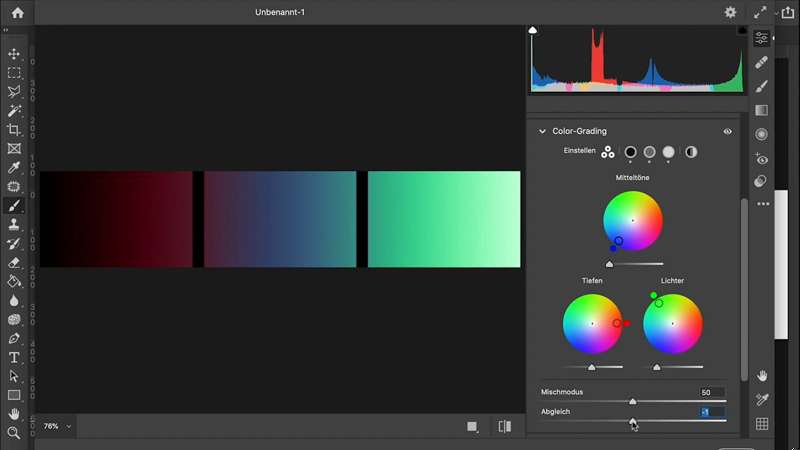Select the History Brush tool
The height and width of the screenshot is (450, 800).
(14, 243)
